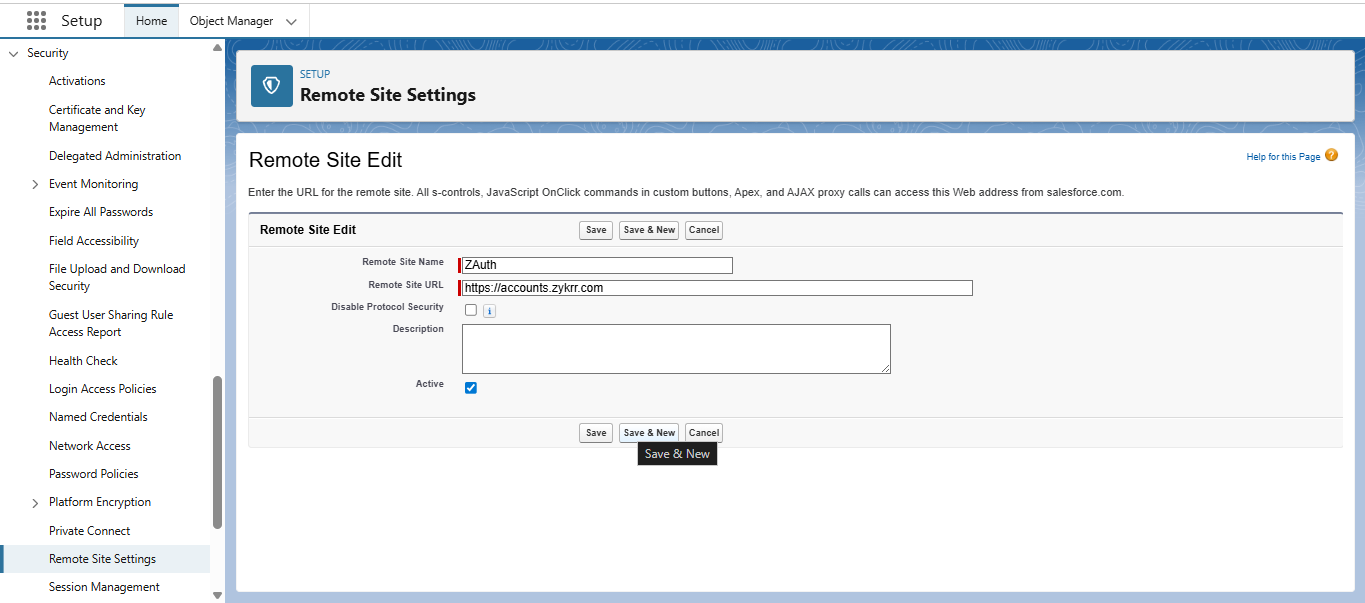Open Session Management in the sidebar

click(104, 587)
